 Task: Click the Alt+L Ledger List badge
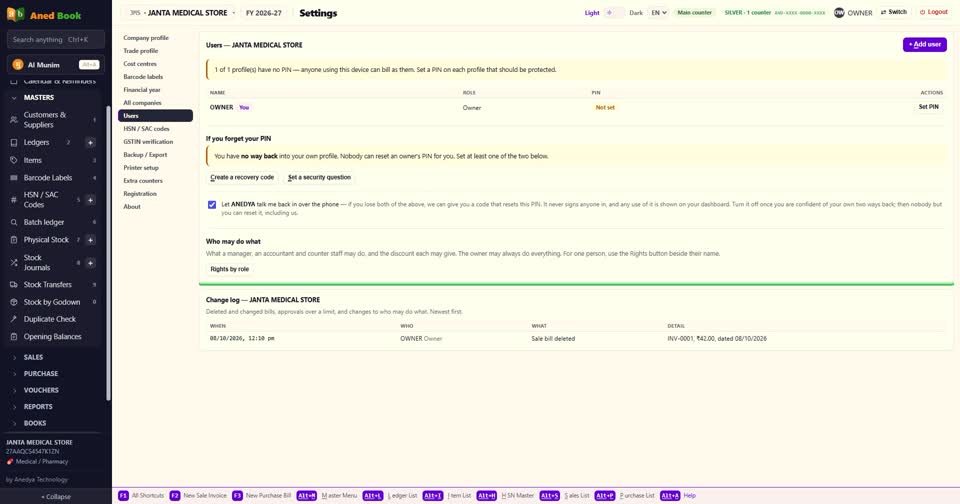[x=372, y=495]
